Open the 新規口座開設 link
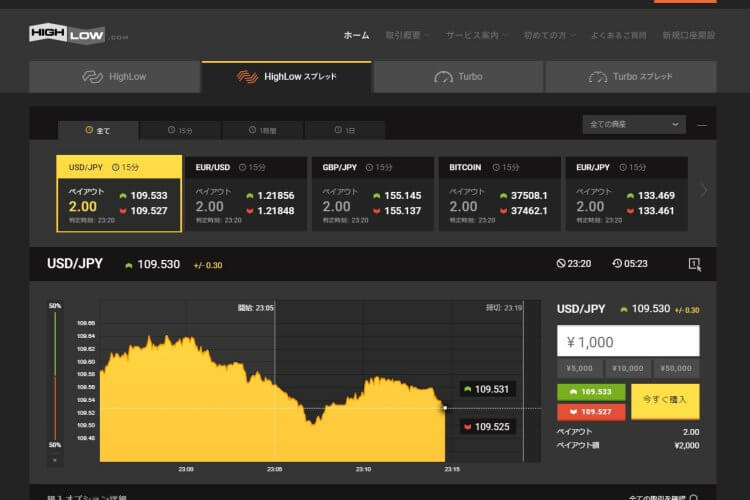750x500 pixels. click(x=688, y=35)
